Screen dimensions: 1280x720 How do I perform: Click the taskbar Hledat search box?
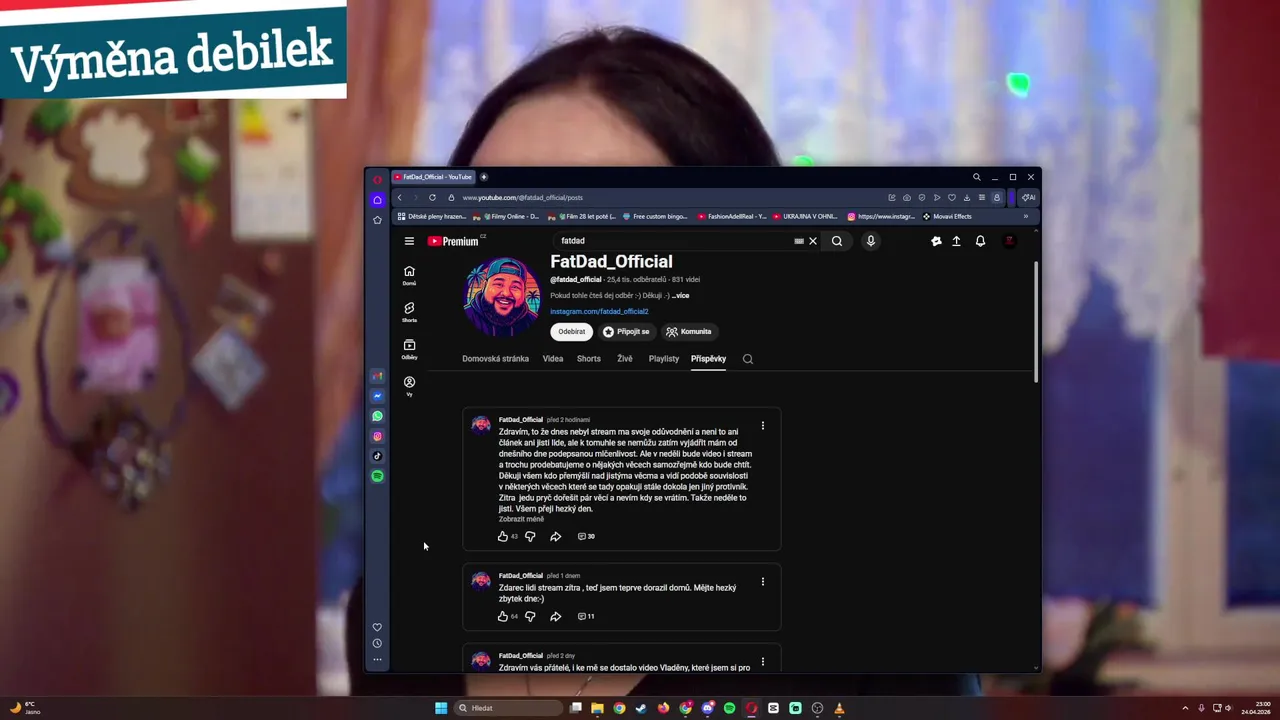click(x=509, y=708)
